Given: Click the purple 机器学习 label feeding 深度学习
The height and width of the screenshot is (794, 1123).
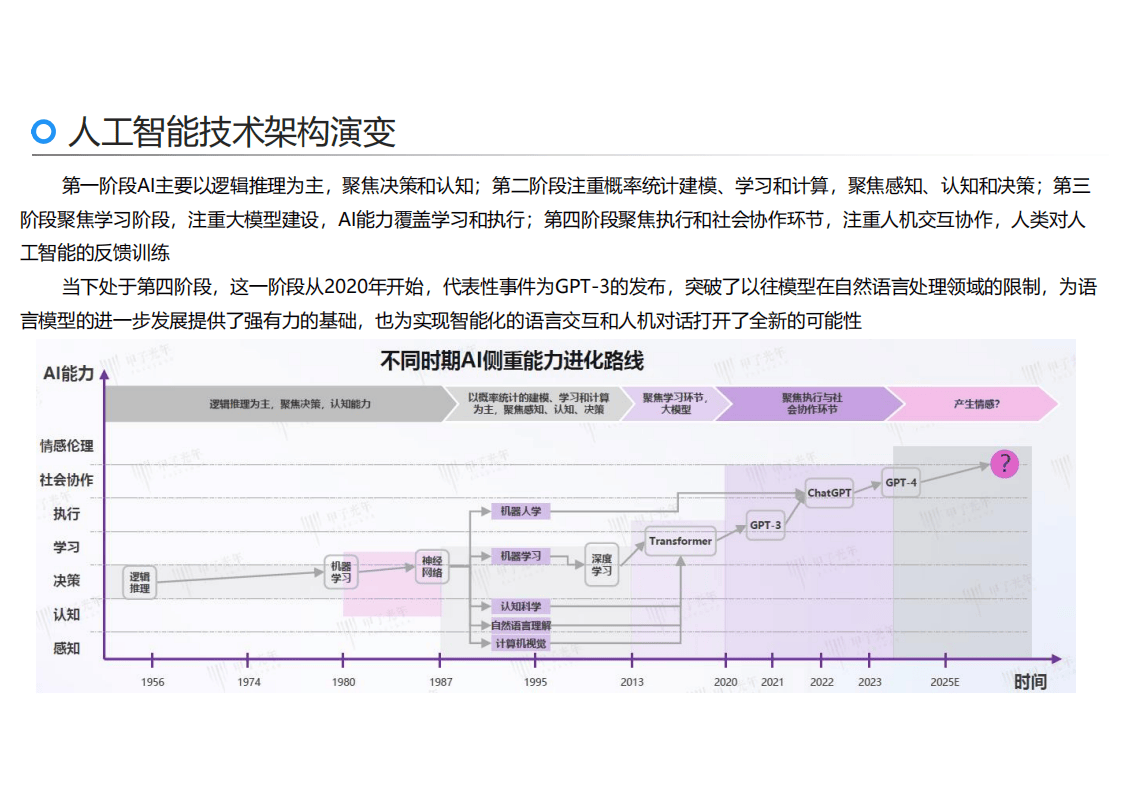Looking at the screenshot, I should (x=521, y=556).
